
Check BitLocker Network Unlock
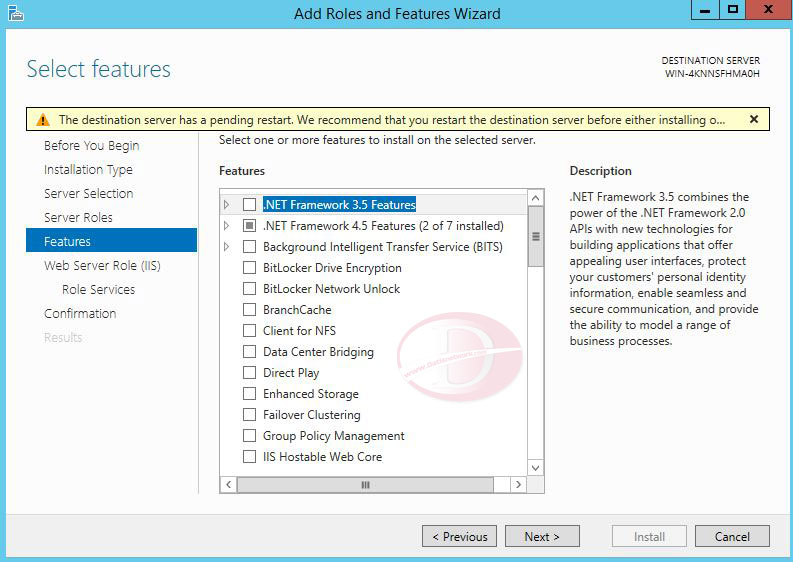(249, 289)
